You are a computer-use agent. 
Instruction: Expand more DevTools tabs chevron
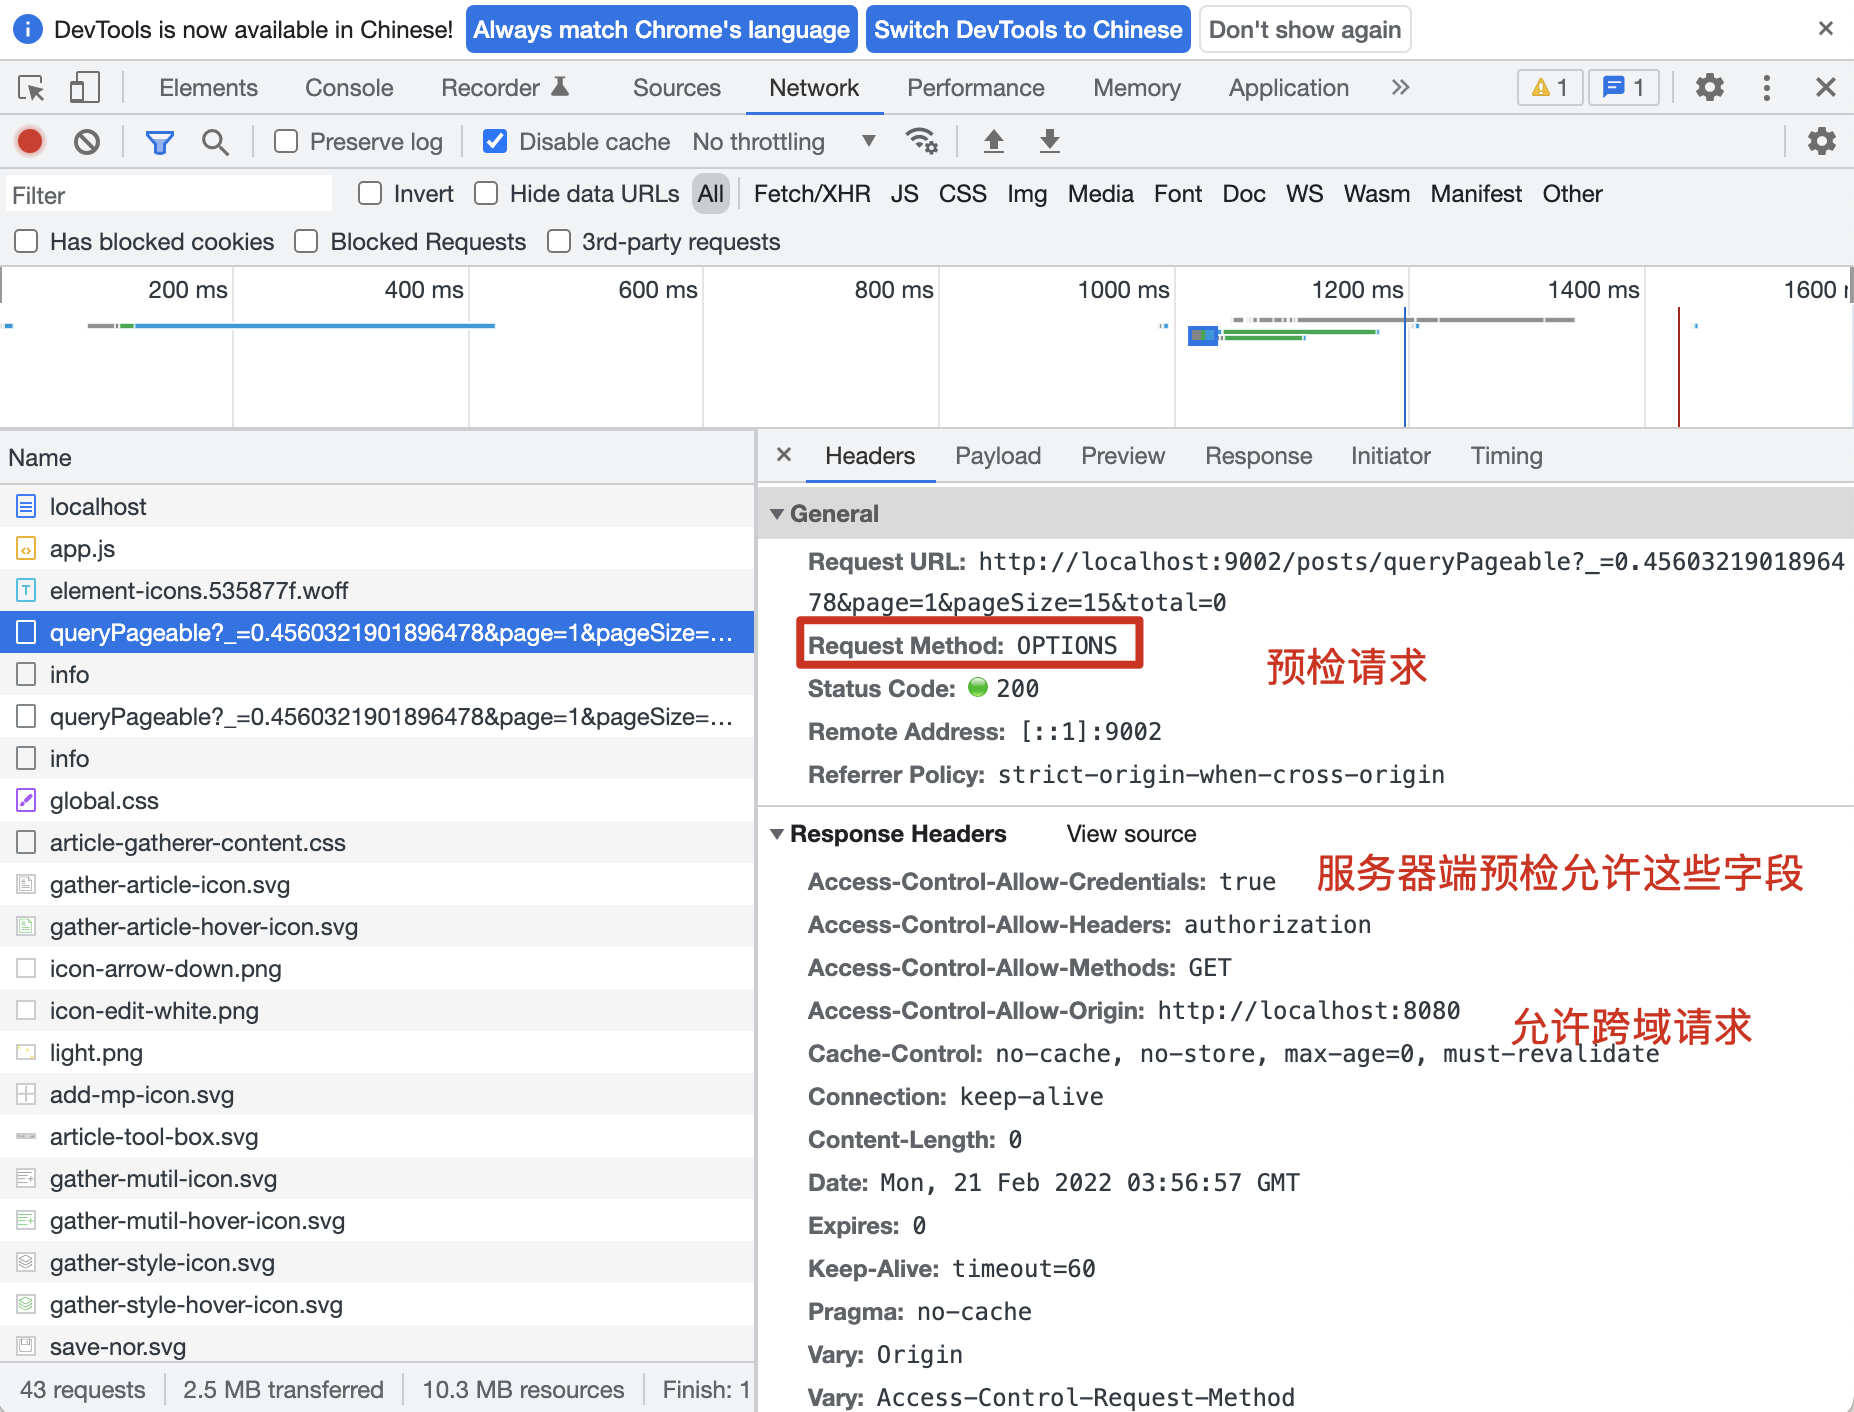(1400, 88)
